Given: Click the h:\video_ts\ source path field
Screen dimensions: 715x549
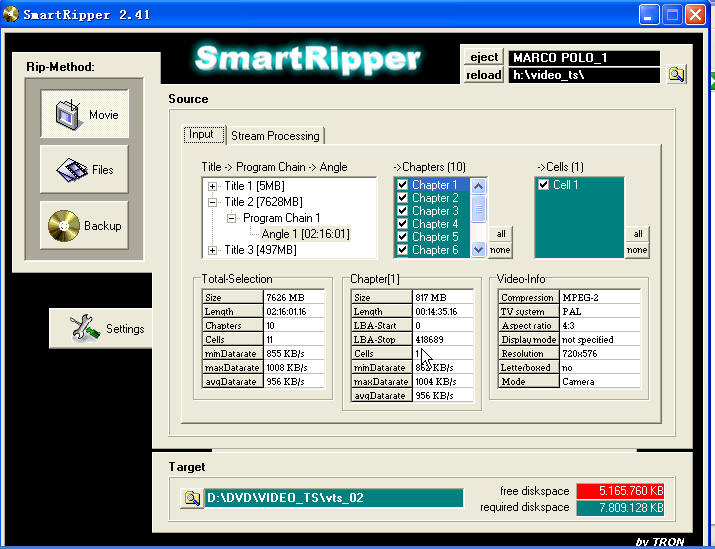Looking at the screenshot, I should [x=584, y=75].
